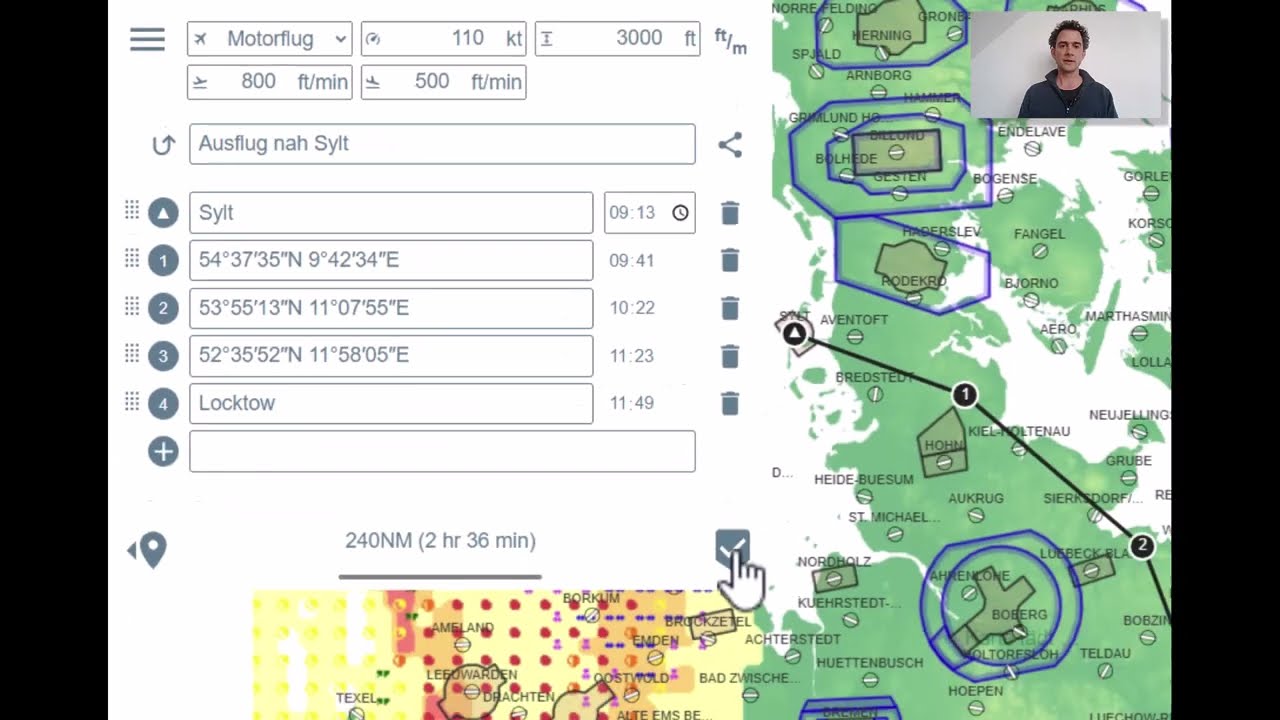The image size is (1280, 720).
Task: Click drag handle of waypoint 3 row
Action: [131, 353]
